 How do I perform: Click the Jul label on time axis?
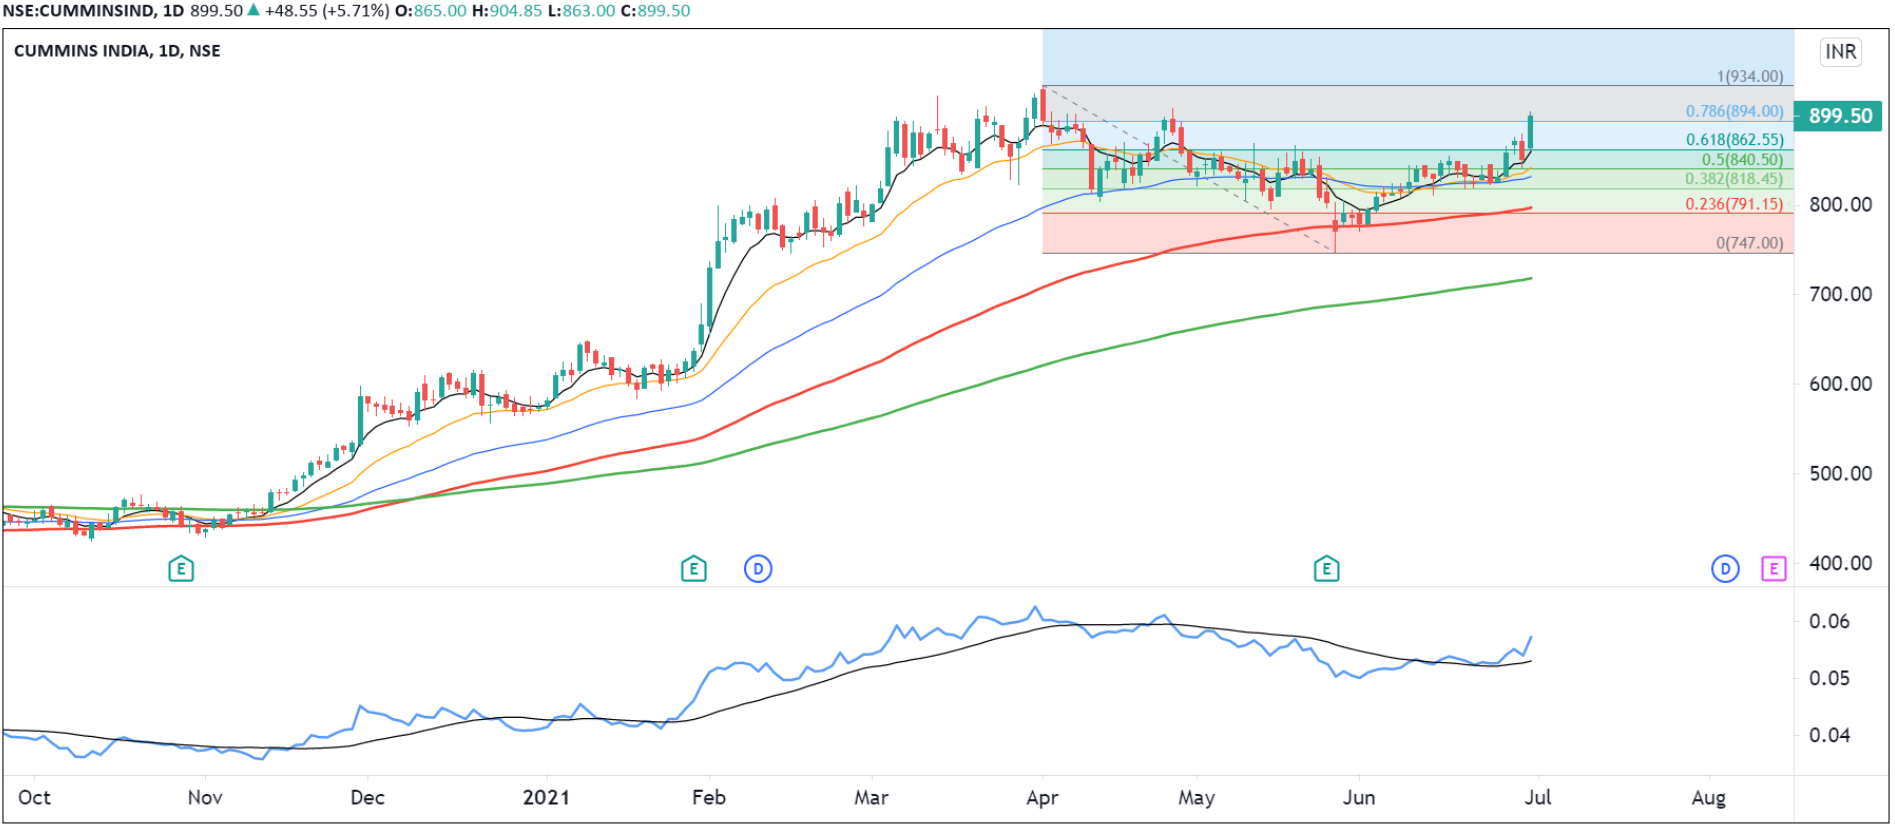tap(1538, 798)
